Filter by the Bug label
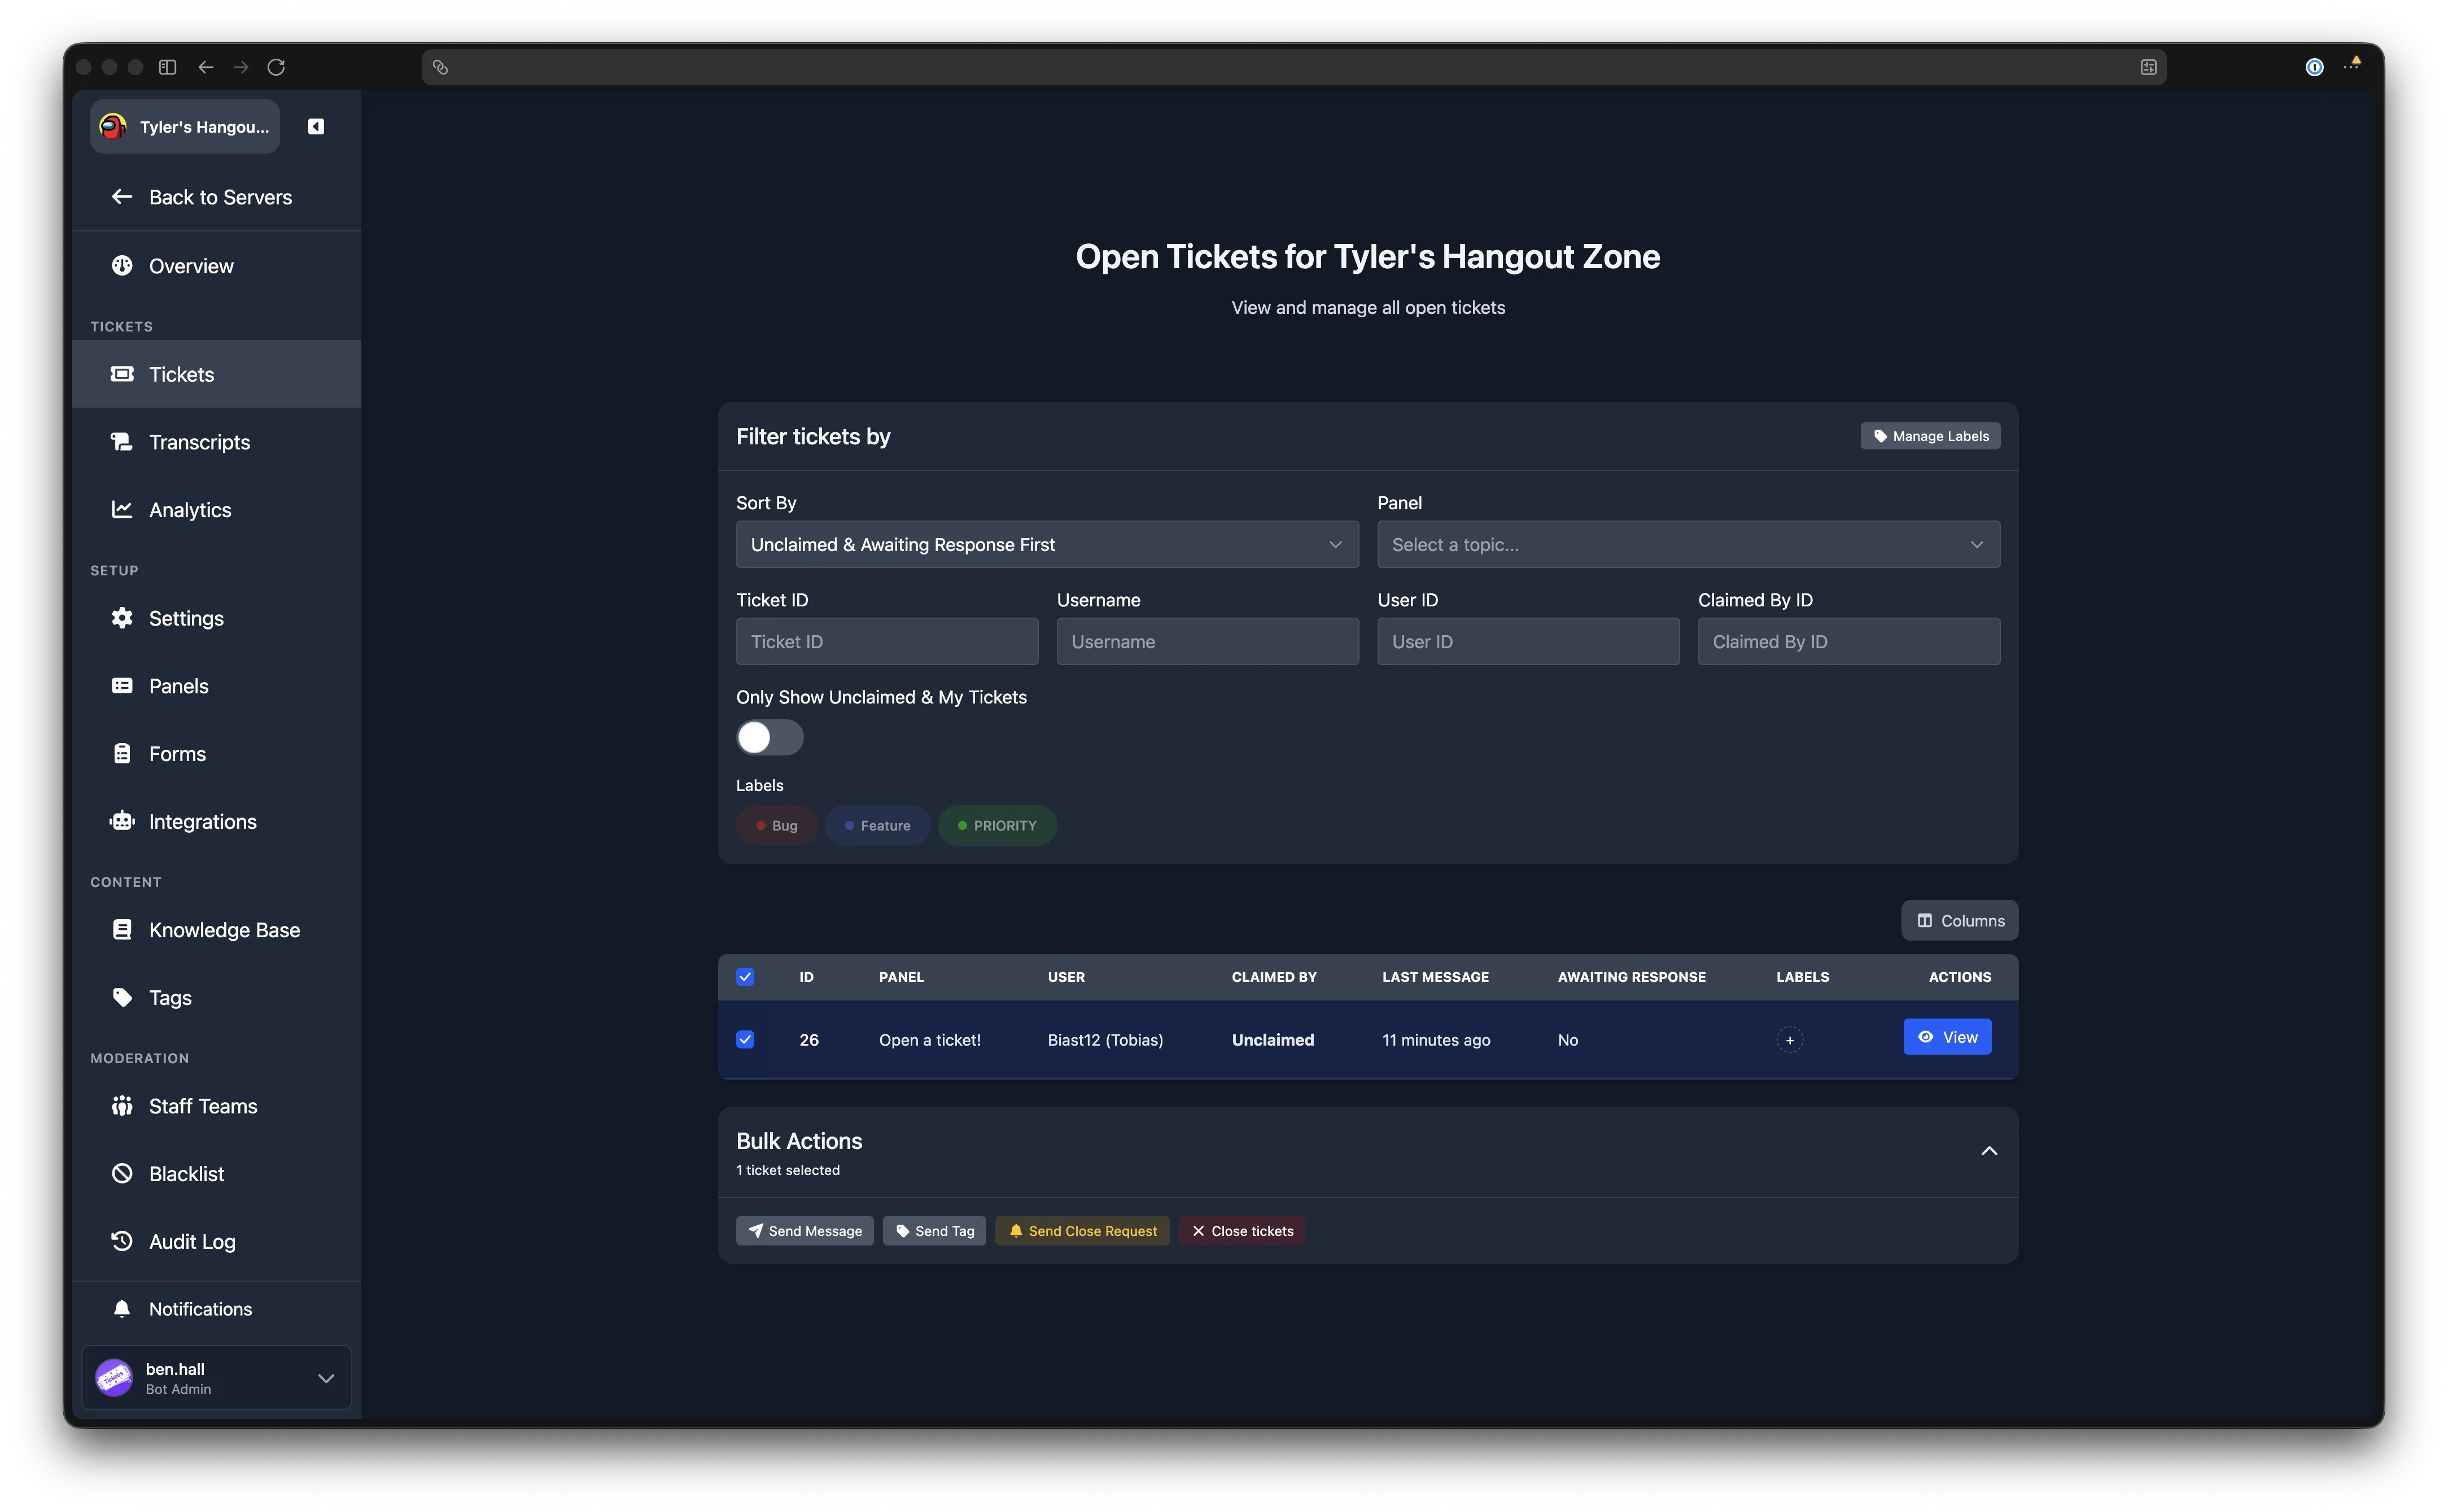Screen dimensions: 2448x1512 click(x=777, y=826)
